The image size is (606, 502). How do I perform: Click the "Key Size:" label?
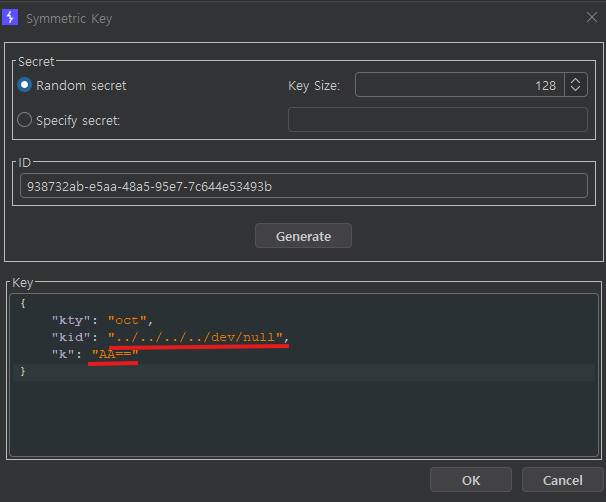[x=314, y=86]
